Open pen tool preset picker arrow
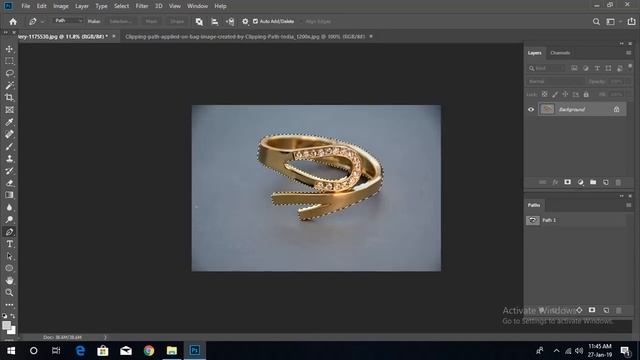 42,22
